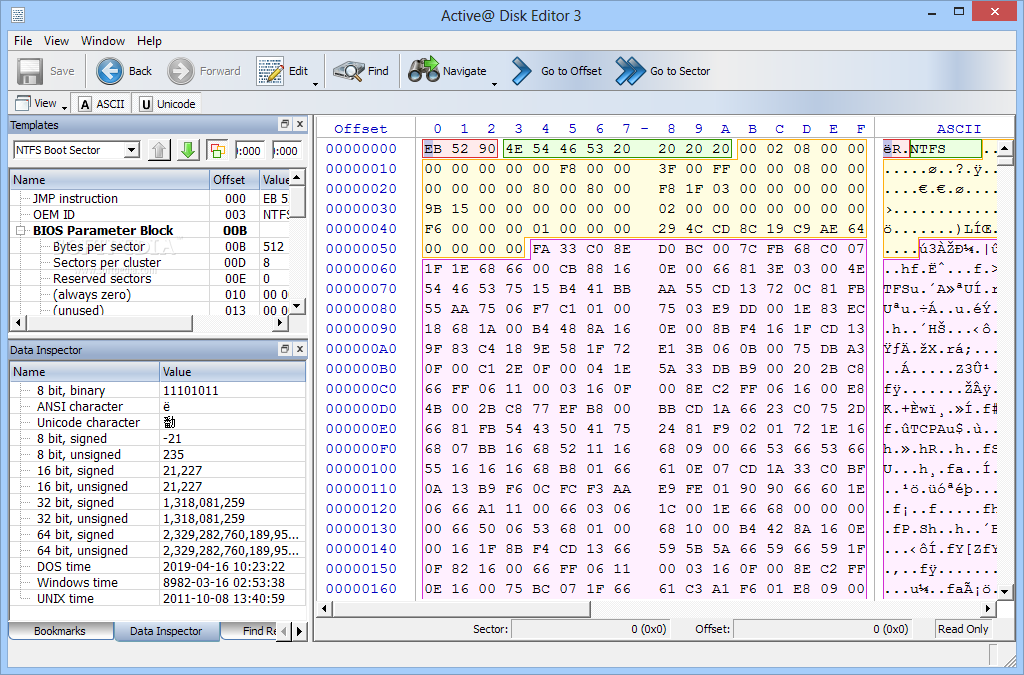Click the Go to Sector double chevron
Image resolution: width=1024 pixels, height=675 pixels.
coord(630,71)
